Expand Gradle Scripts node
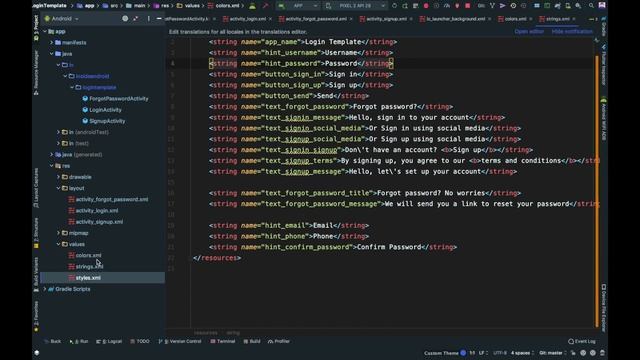The width and height of the screenshot is (640, 360). [x=45, y=289]
